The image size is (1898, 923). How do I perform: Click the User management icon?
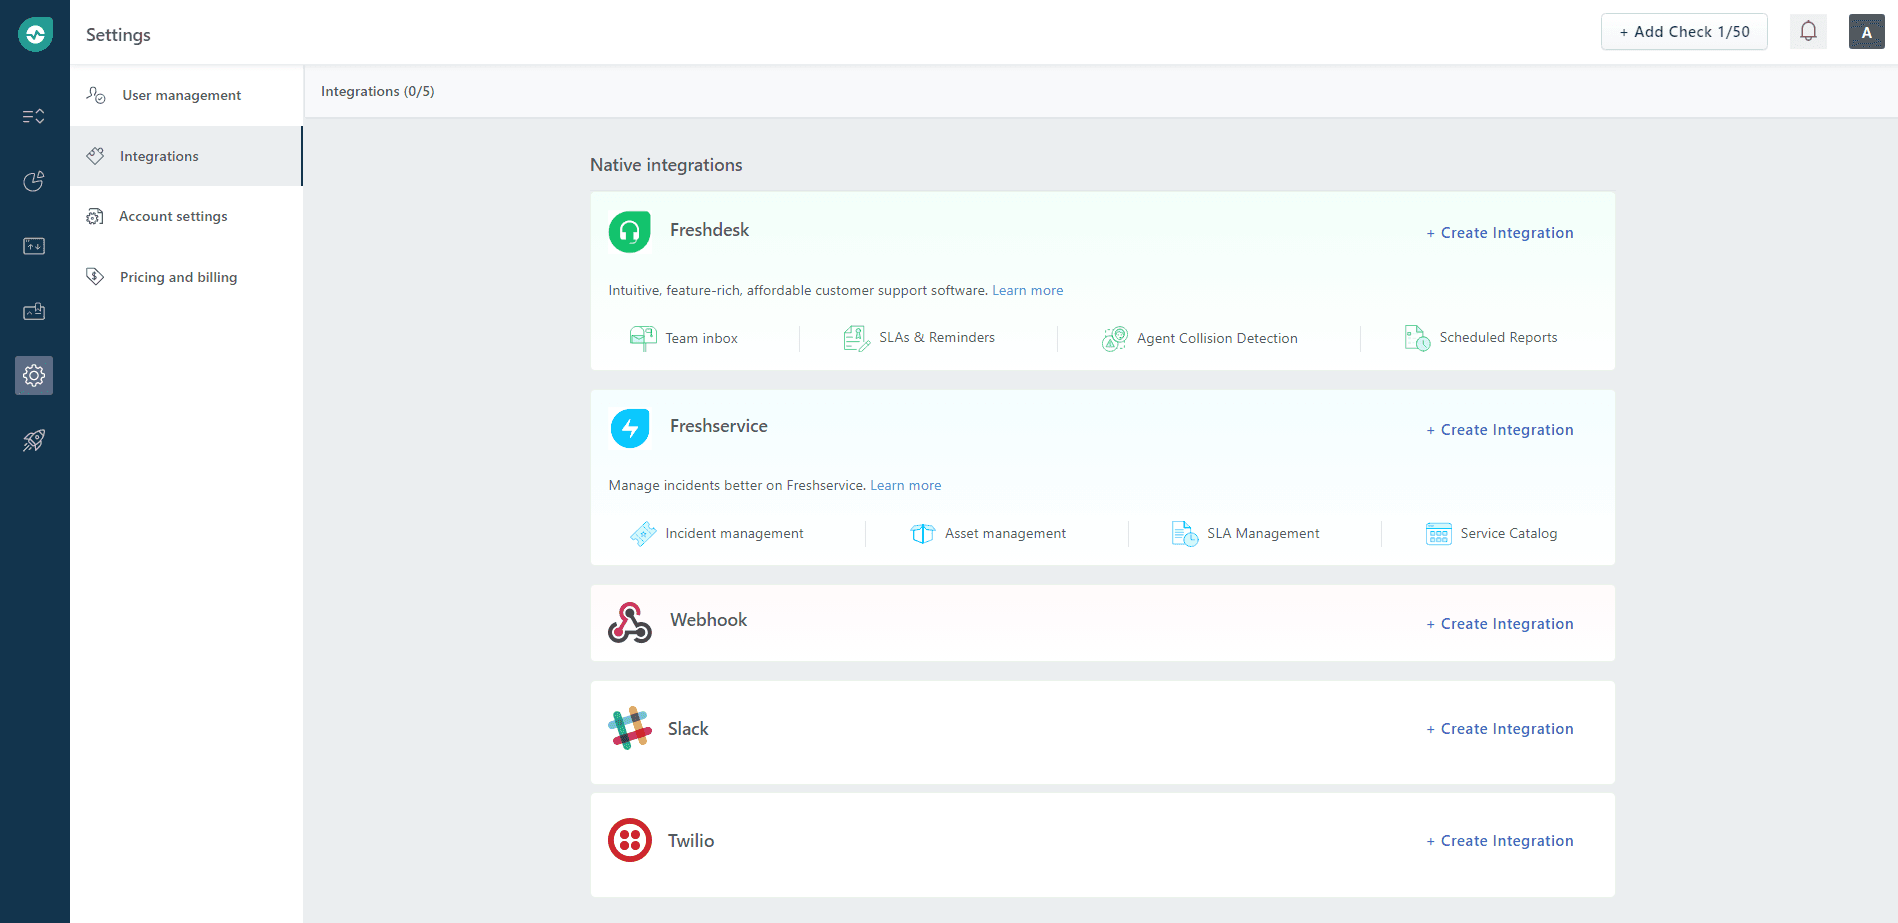tap(96, 95)
